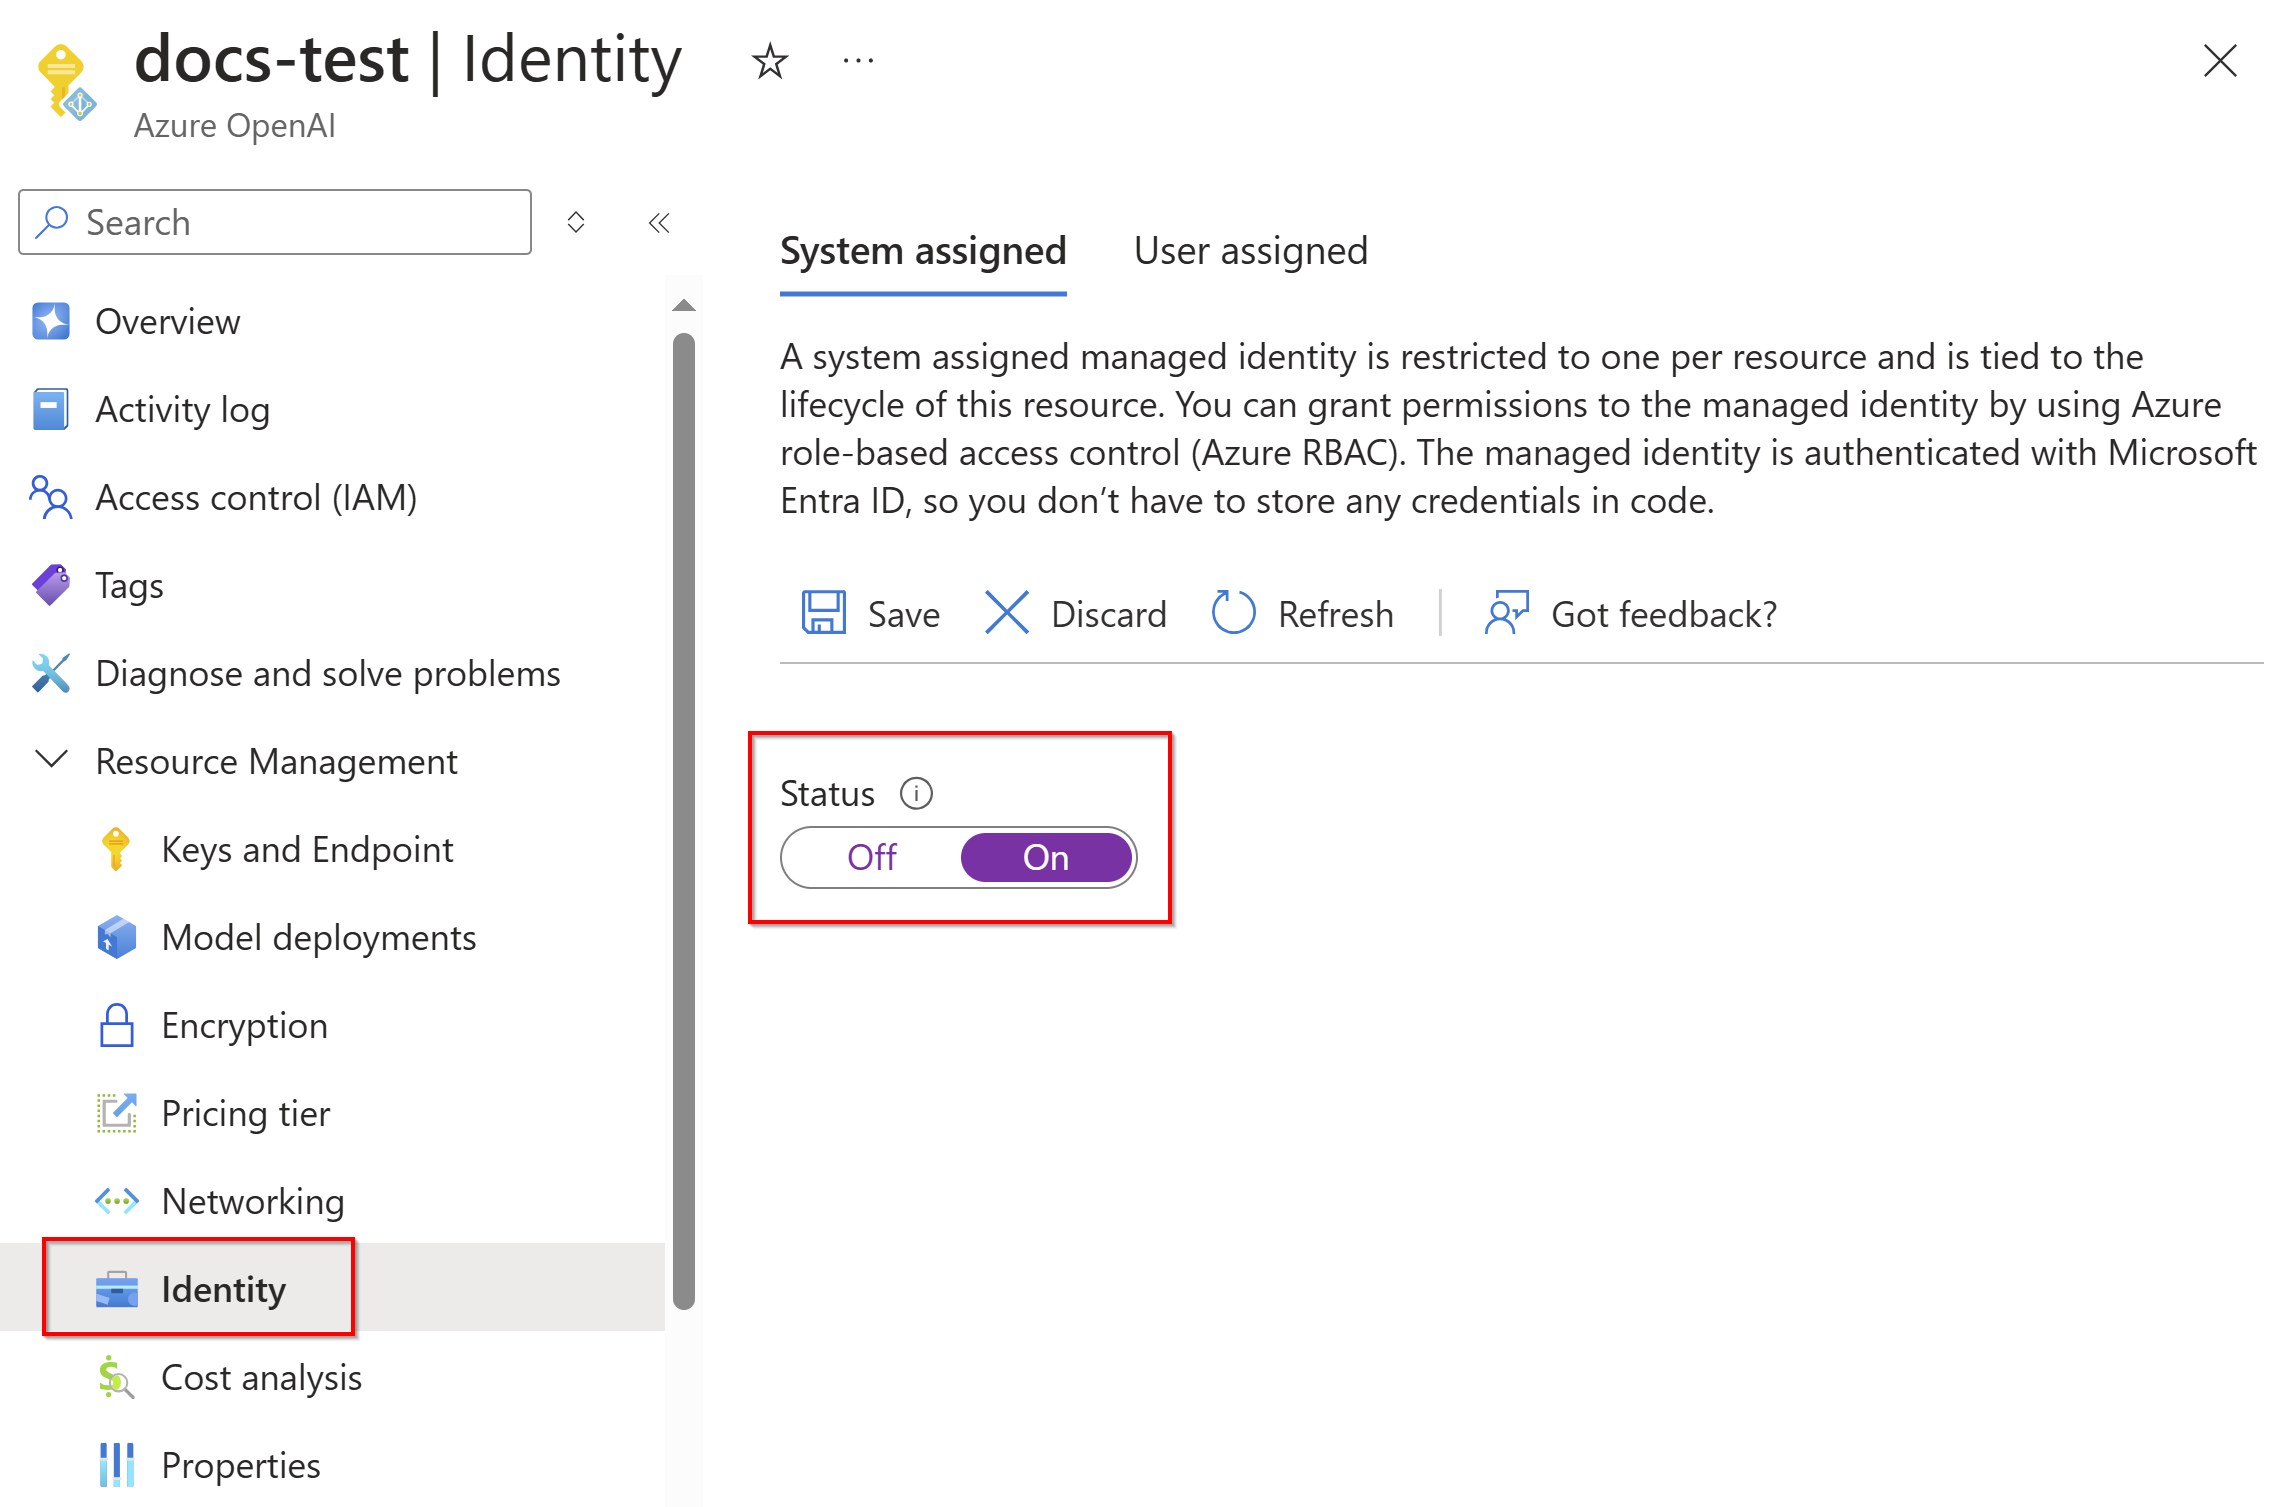Switch Status toggle to Off

tap(872, 858)
